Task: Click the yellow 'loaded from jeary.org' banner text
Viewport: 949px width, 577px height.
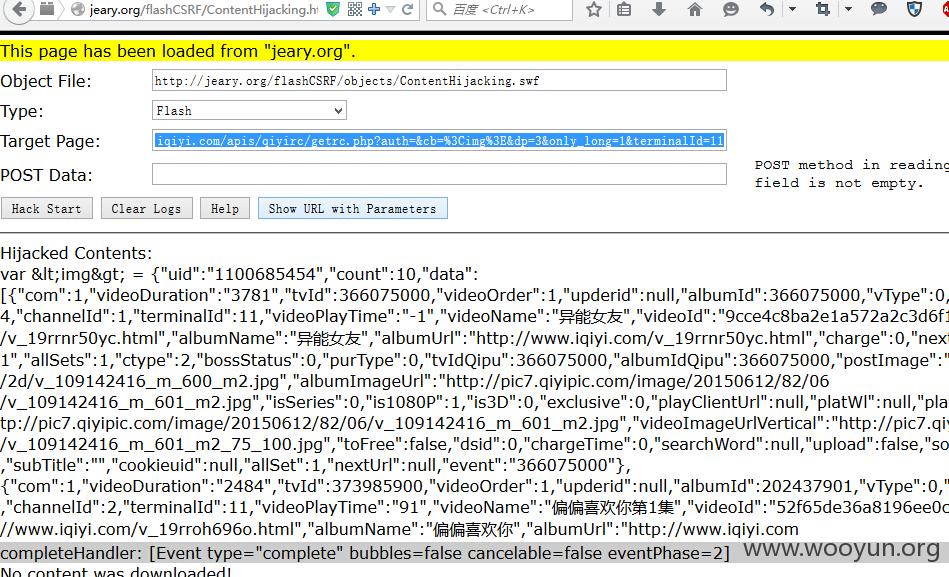Action: click(178, 51)
